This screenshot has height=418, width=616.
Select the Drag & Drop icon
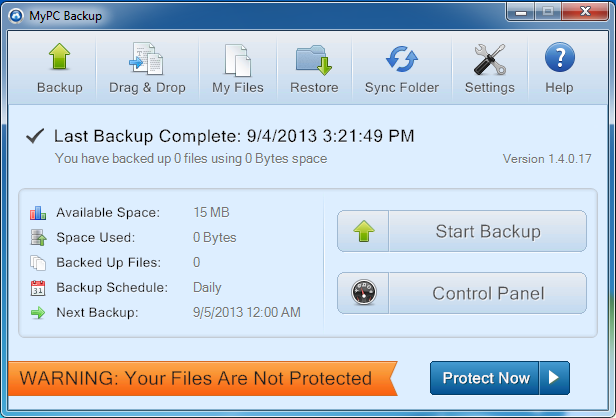pos(146,58)
